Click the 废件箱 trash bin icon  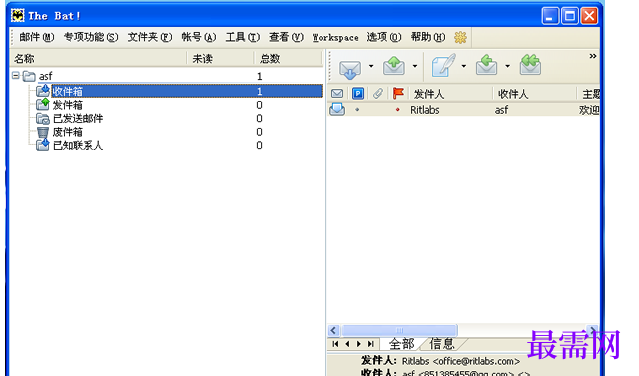point(43,132)
